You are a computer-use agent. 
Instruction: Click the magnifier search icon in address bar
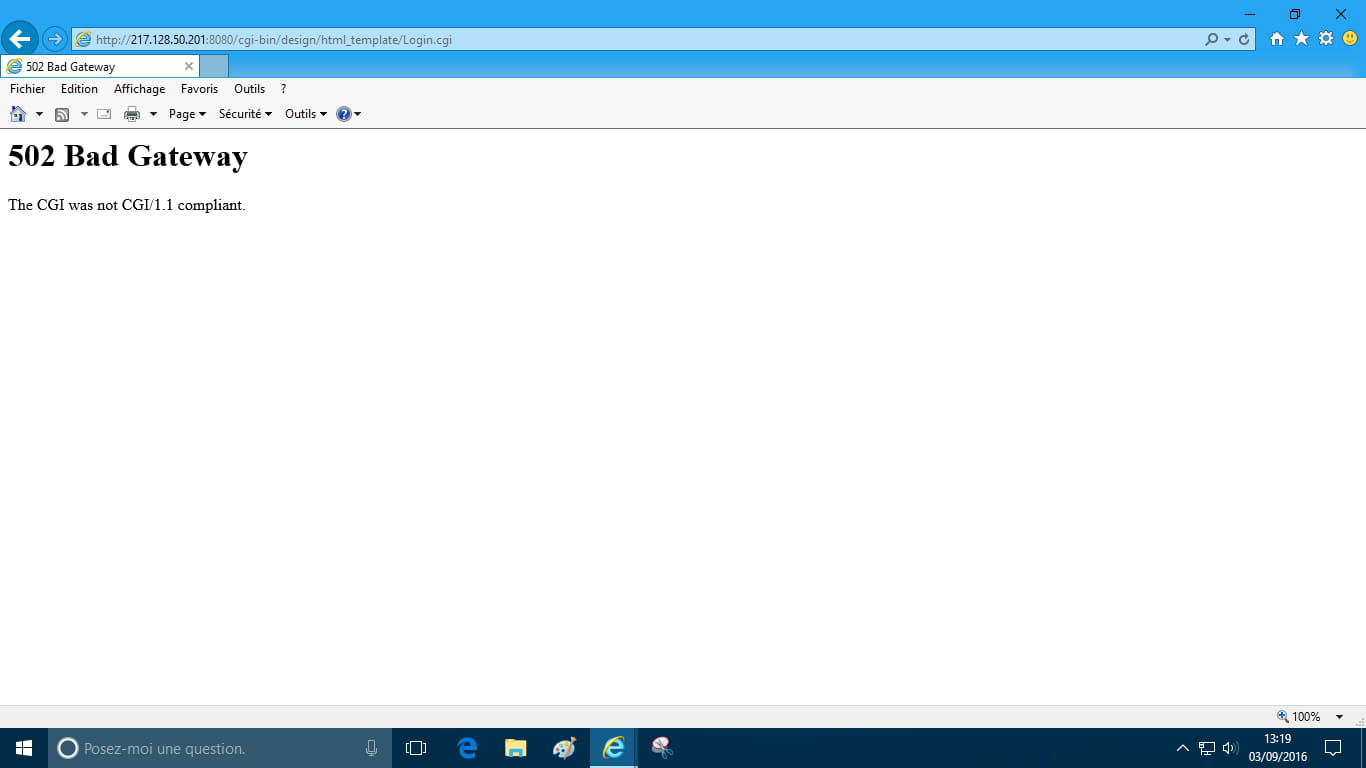click(1212, 40)
